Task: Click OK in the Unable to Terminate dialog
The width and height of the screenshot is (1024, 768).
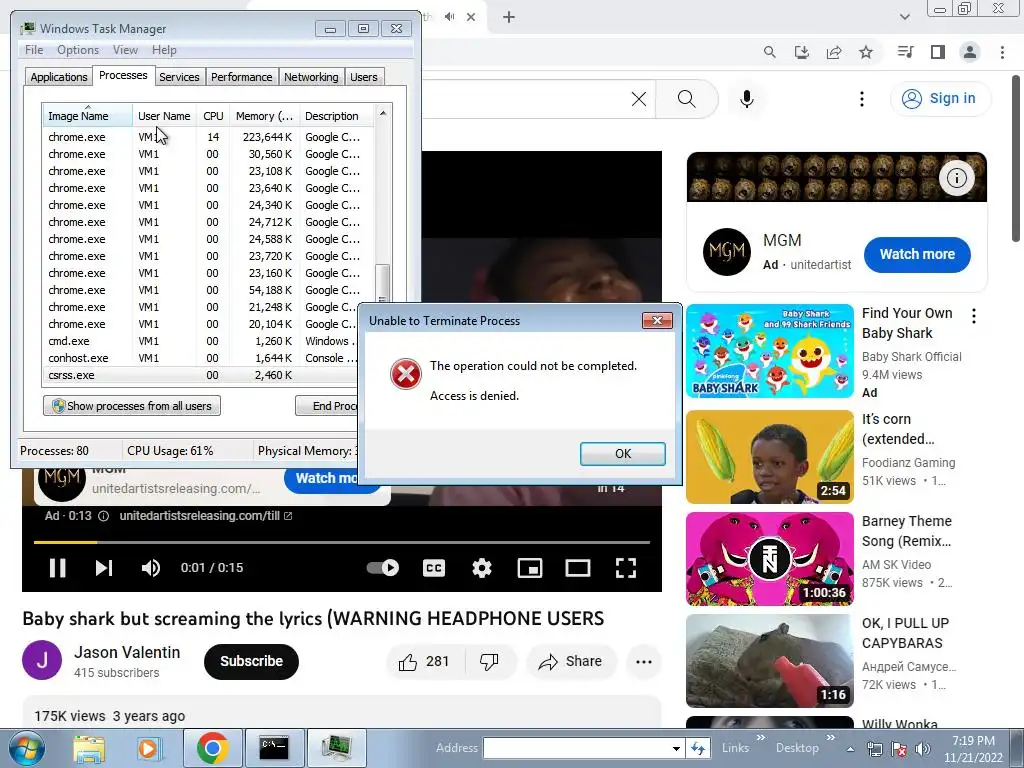Action: (622, 453)
